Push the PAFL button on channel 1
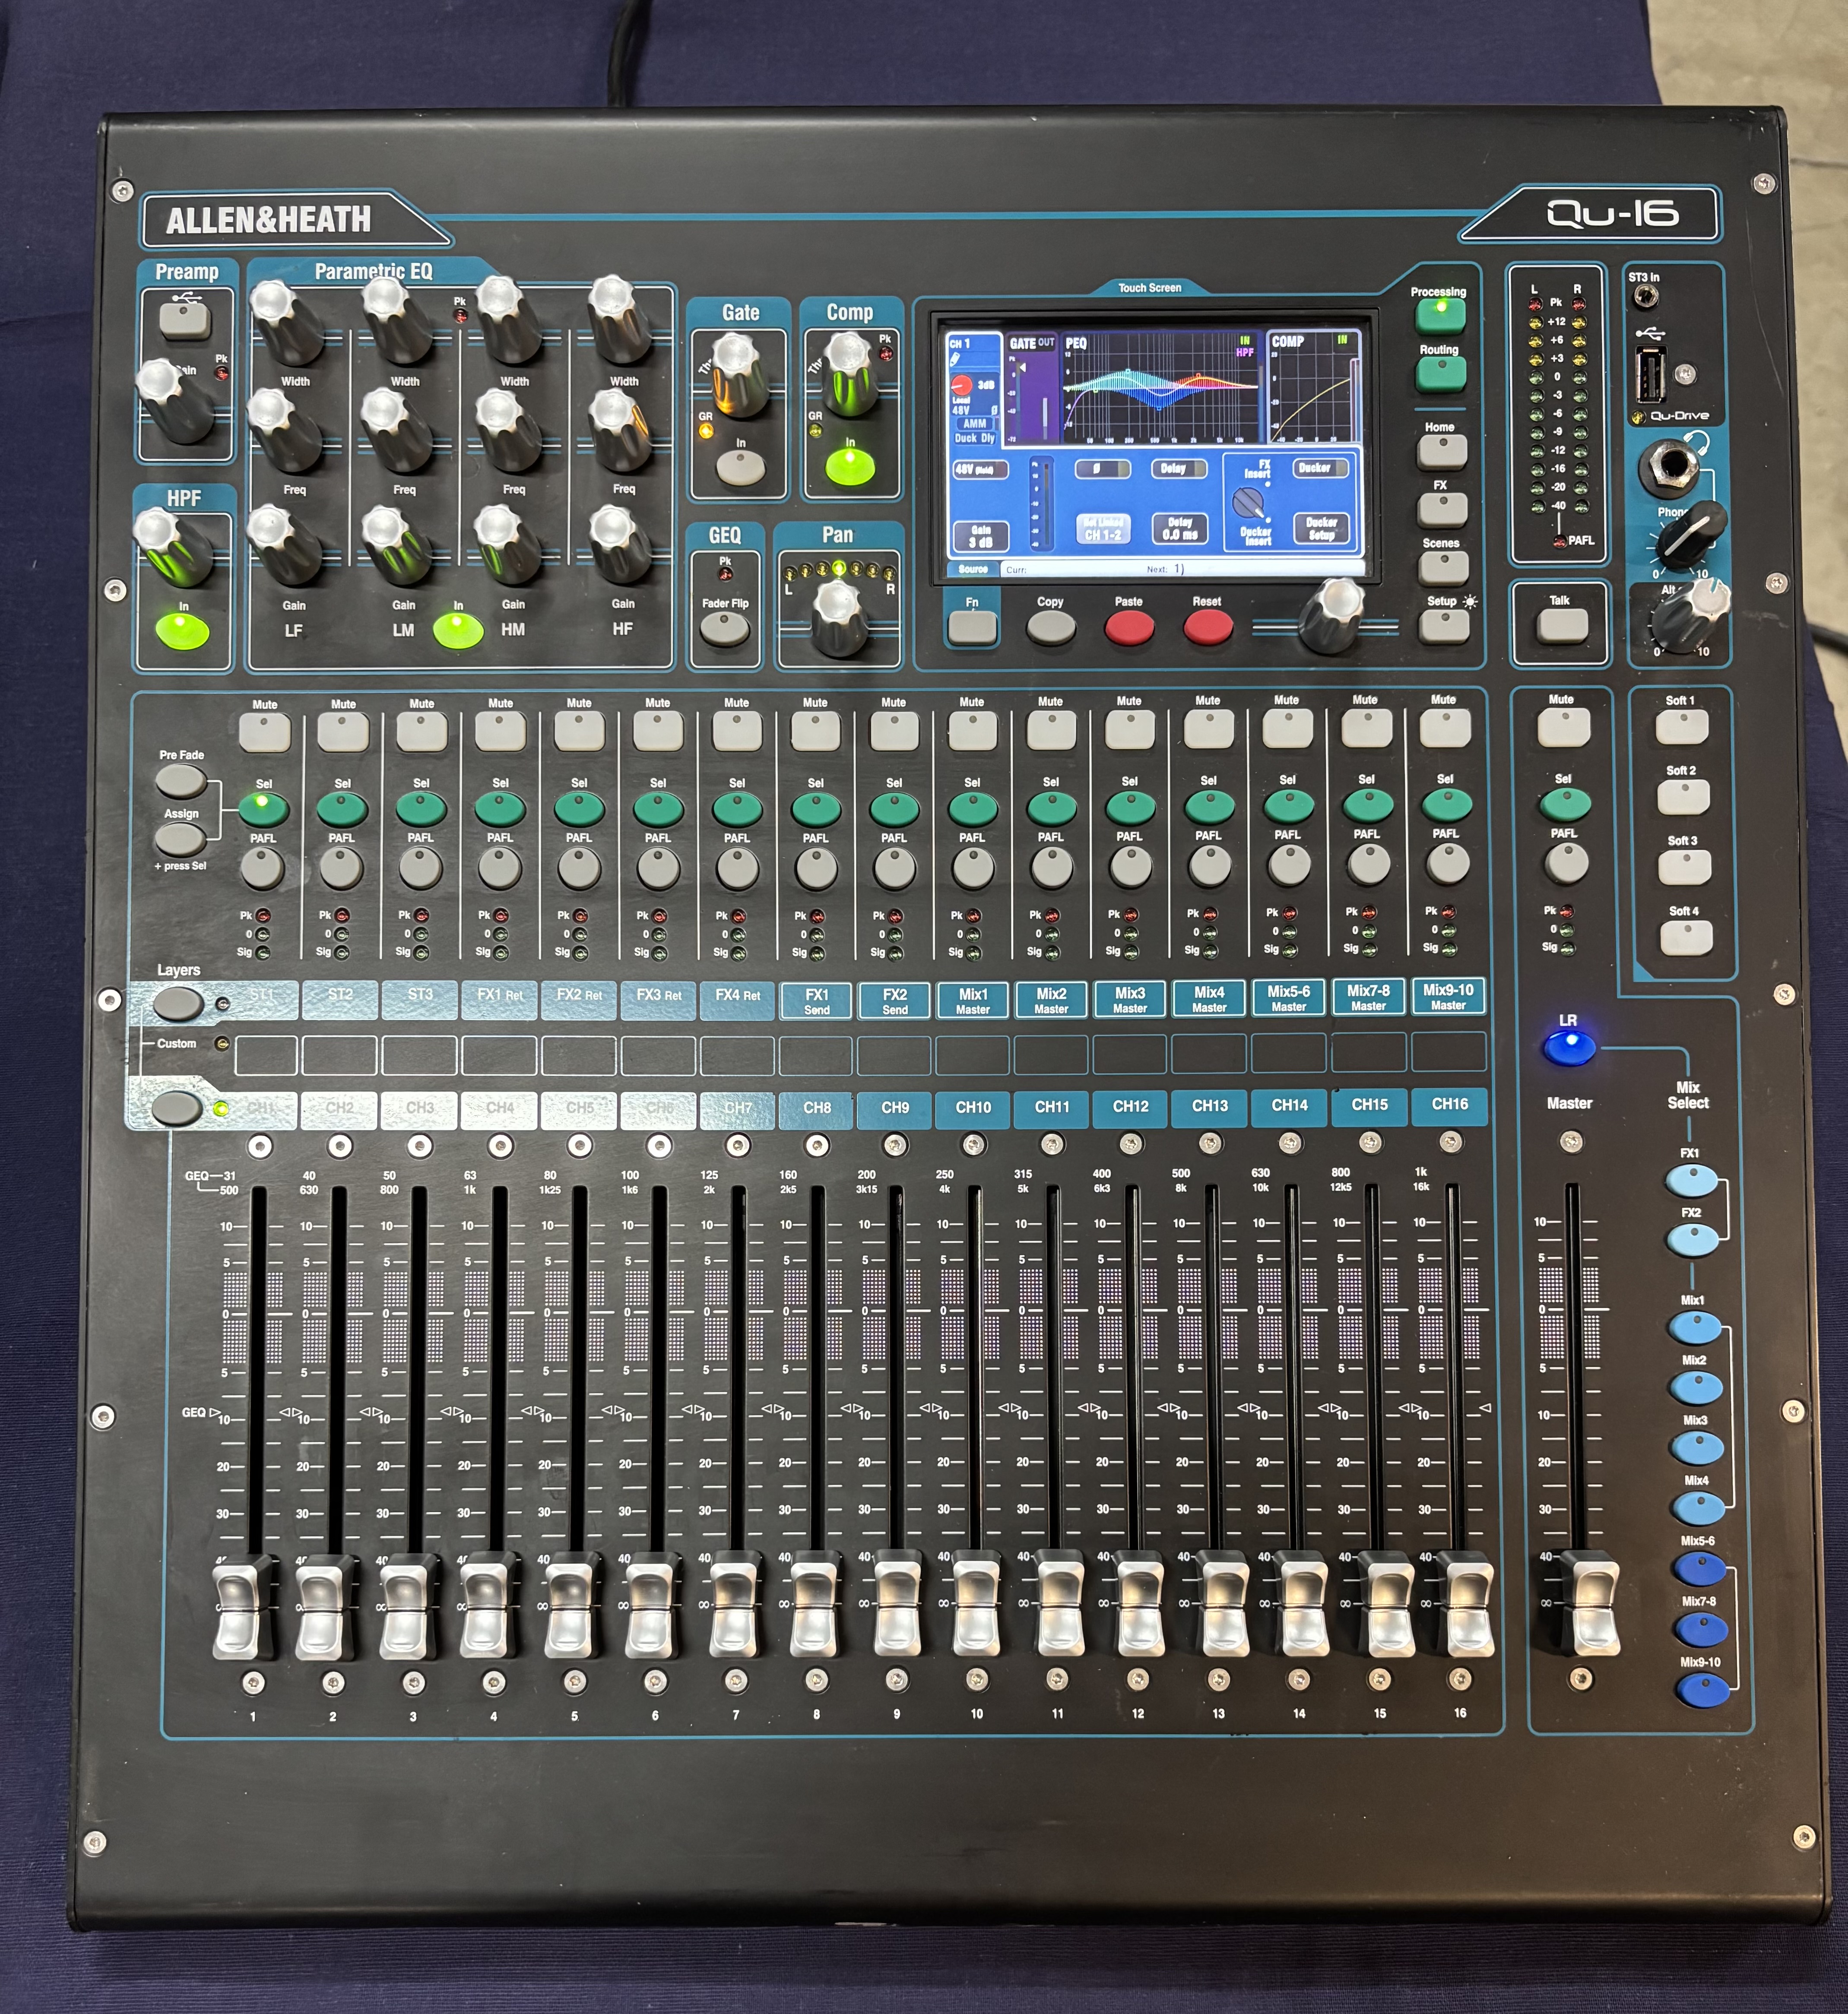Viewport: 1848px width, 2014px height. pyautogui.click(x=262, y=868)
